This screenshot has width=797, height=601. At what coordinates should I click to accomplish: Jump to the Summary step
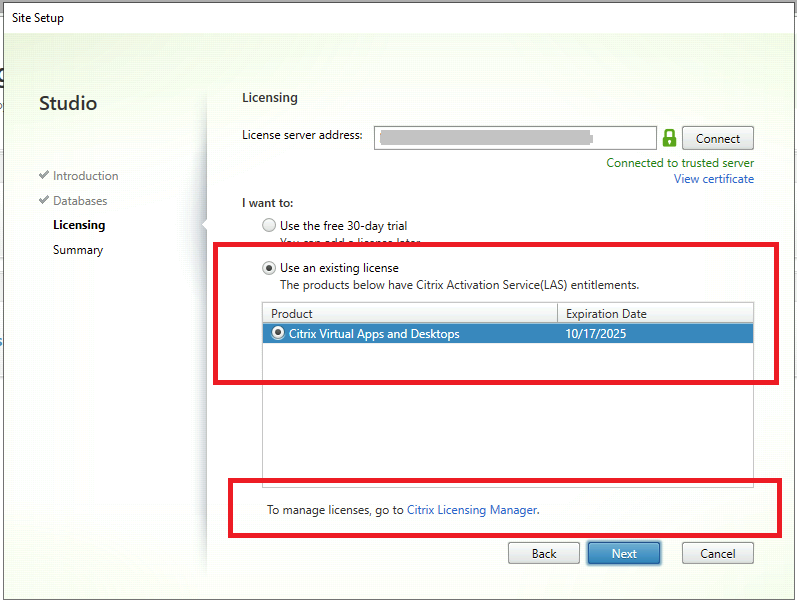(x=78, y=250)
